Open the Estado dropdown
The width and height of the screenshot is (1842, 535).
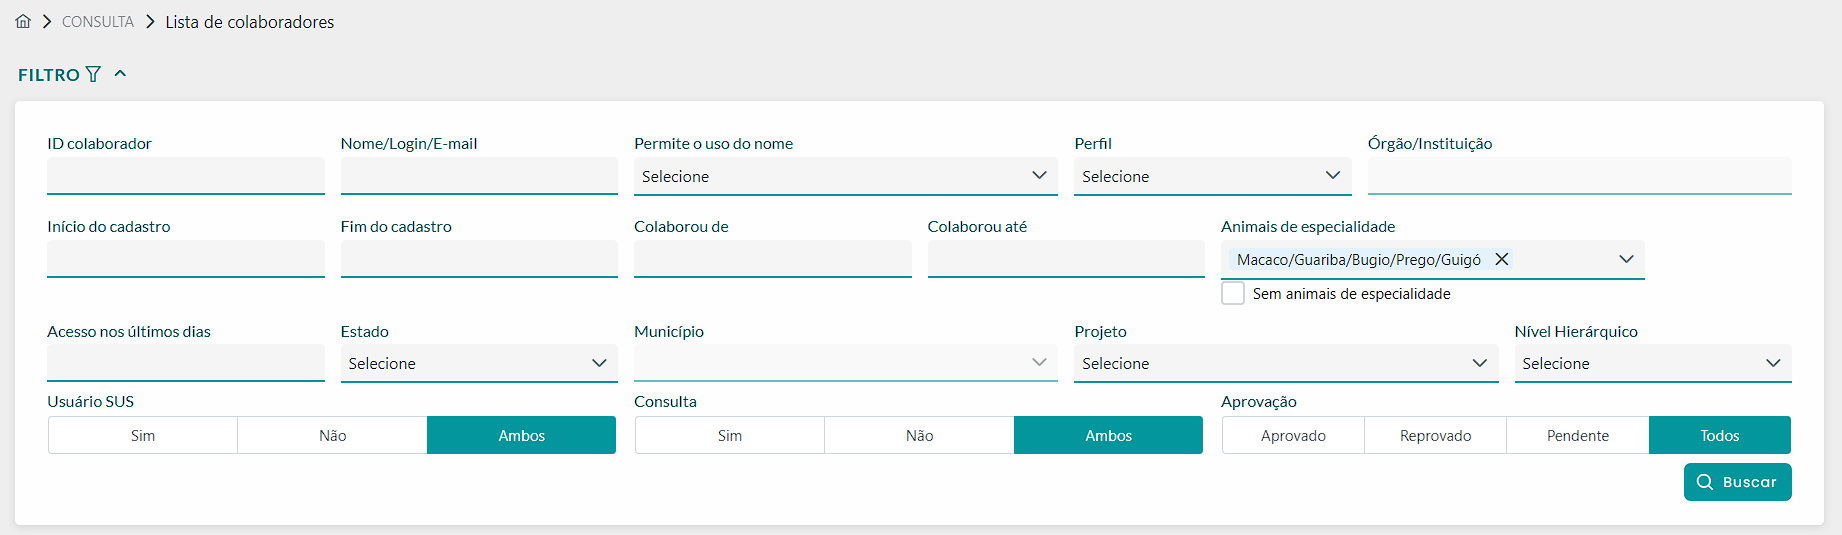click(479, 363)
